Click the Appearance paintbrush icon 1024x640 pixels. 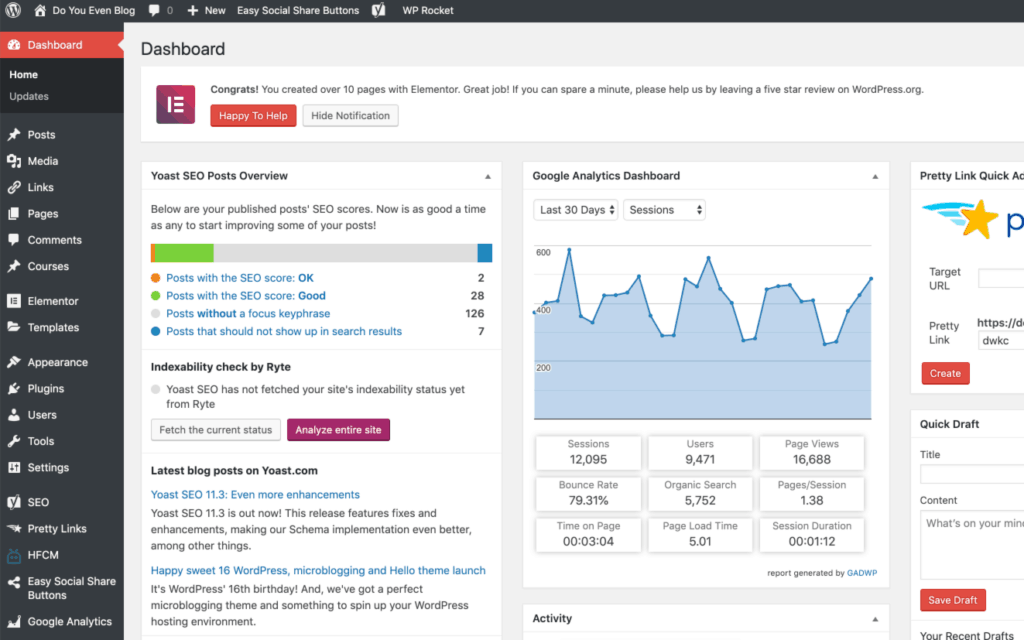click(14, 362)
